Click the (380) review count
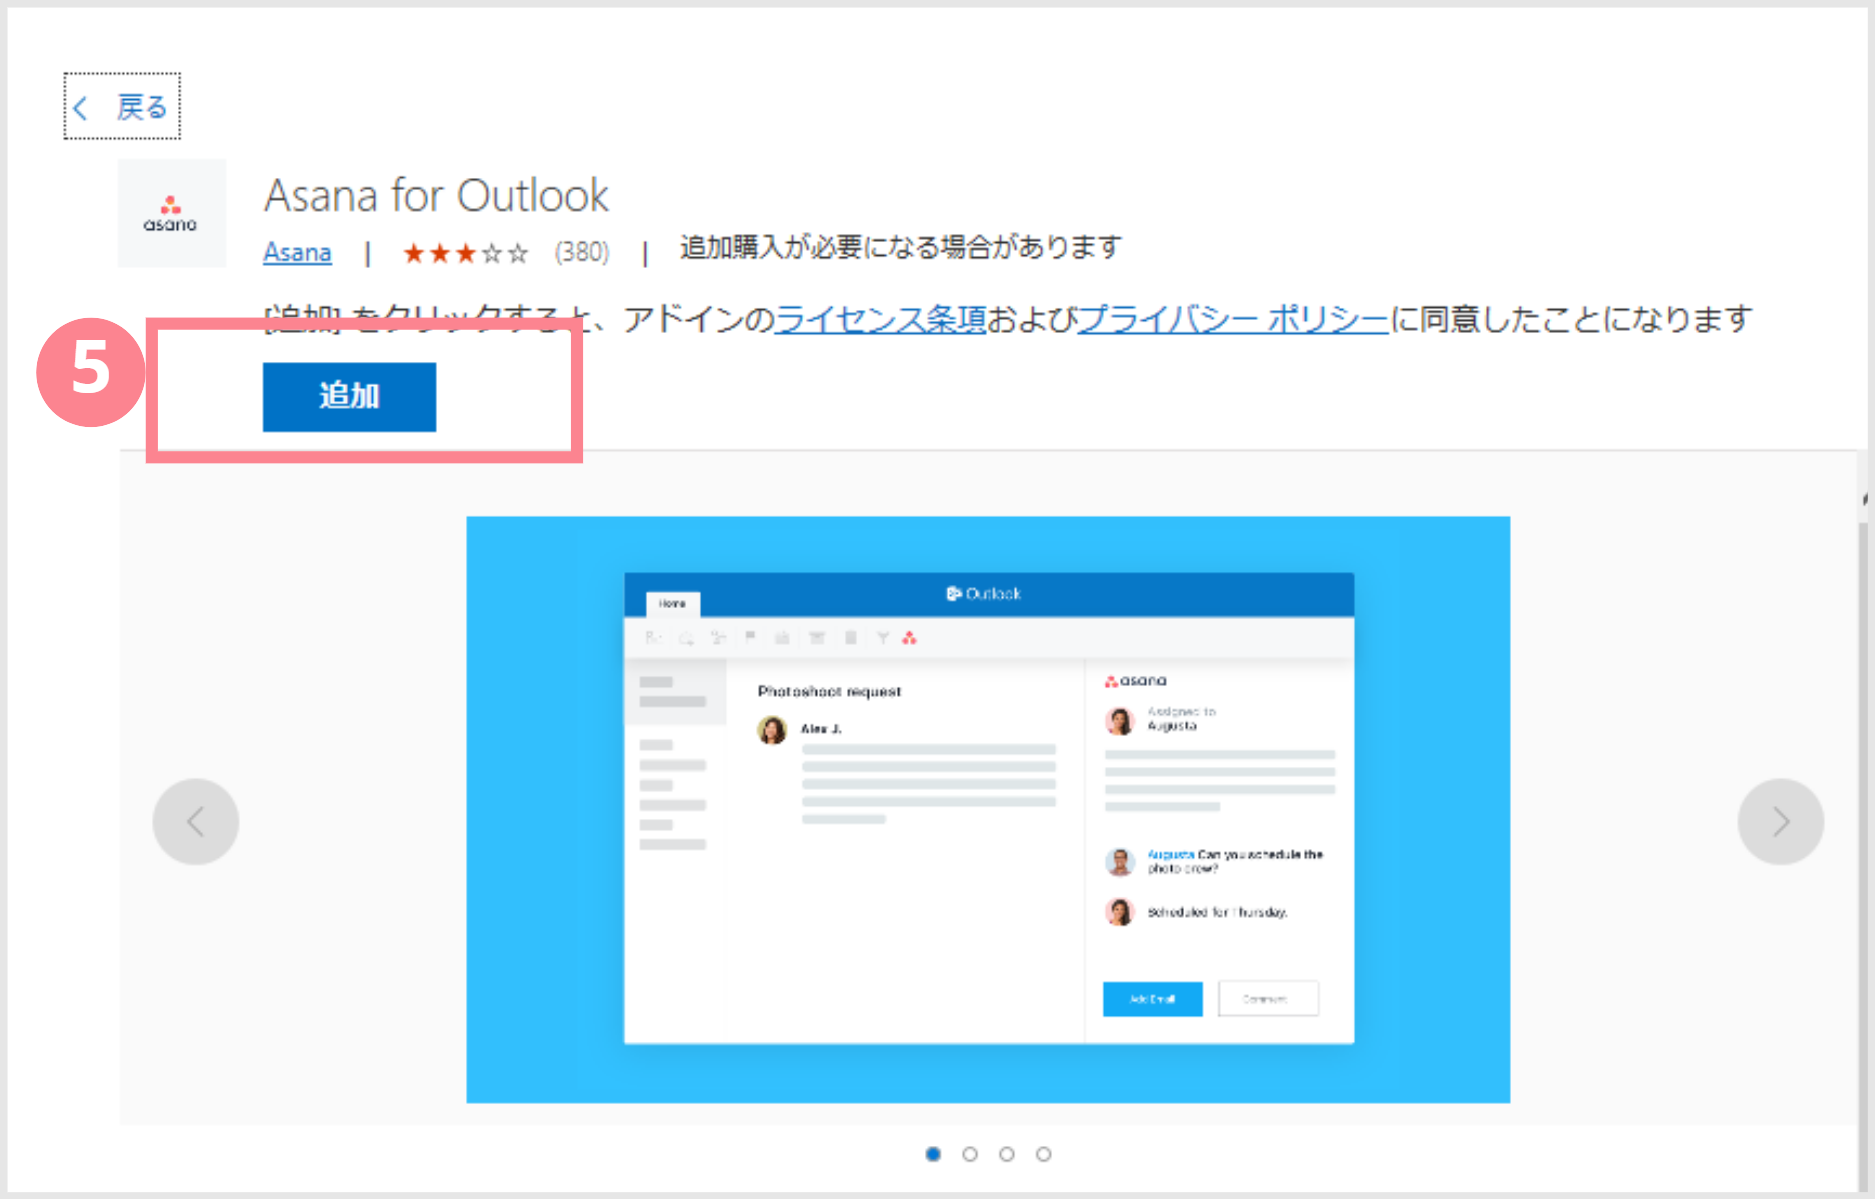The width and height of the screenshot is (1875, 1199). point(582,252)
